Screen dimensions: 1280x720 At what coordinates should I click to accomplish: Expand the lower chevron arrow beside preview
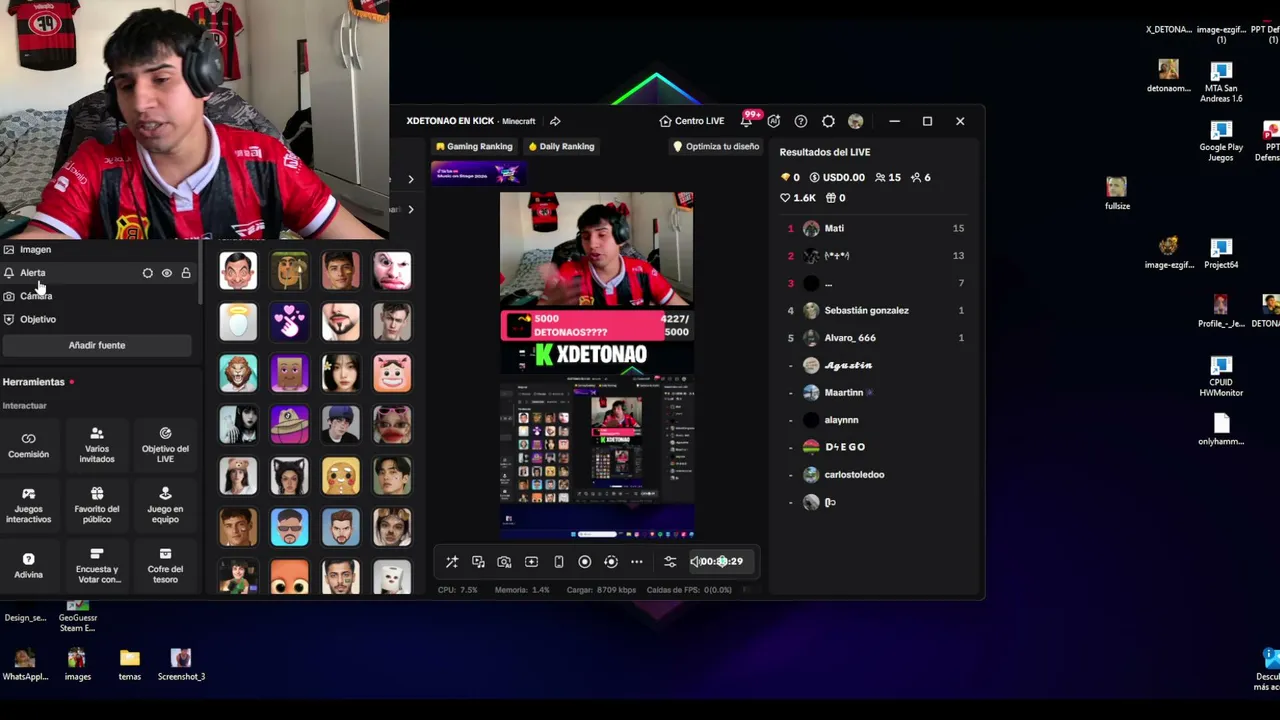tap(410, 209)
